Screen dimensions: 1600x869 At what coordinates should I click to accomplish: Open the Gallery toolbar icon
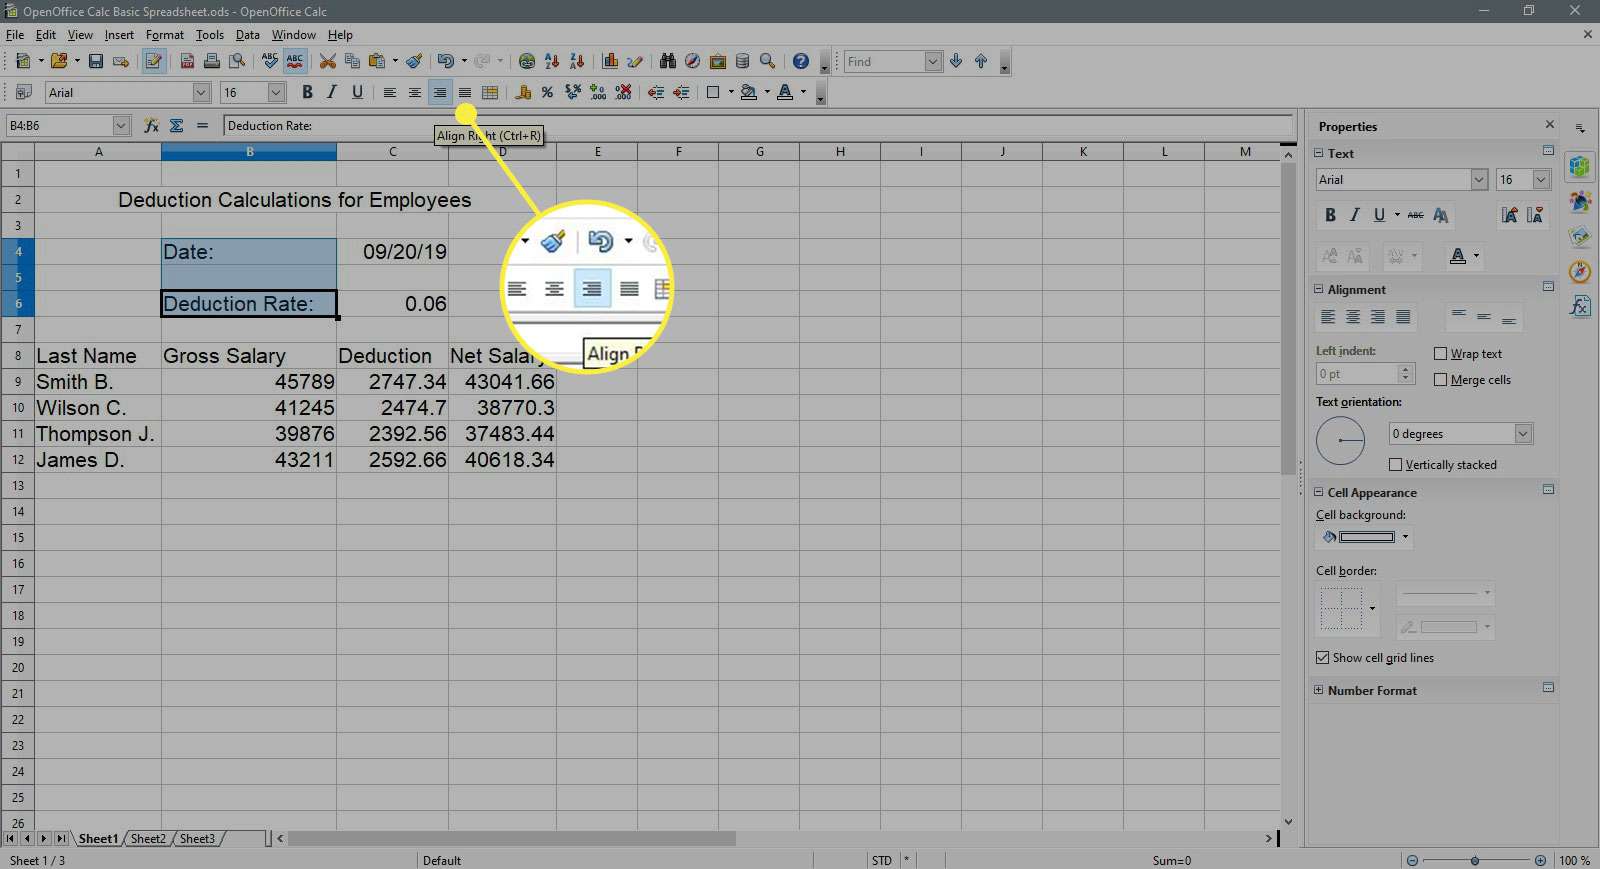pyautogui.click(x=718, y=61)
